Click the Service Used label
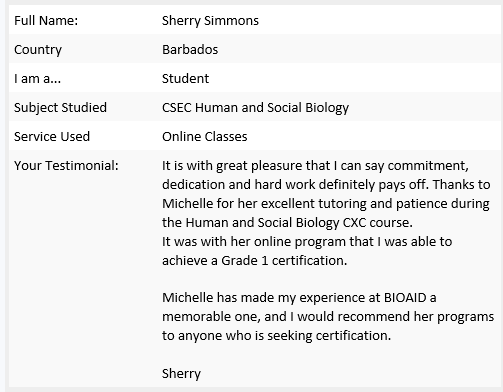Viewport: 503px width, 392px height. pos(52,137)
